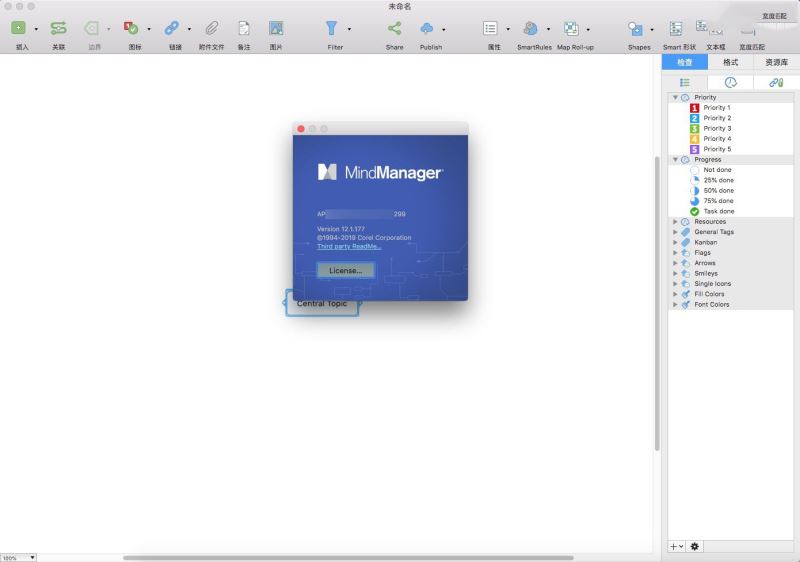
Task: Switch to the 资源库 library tab
Action: [777, 62]
